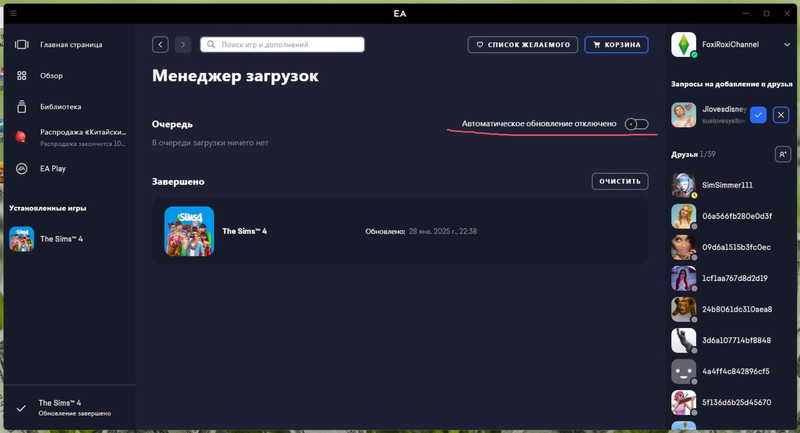Screen dimensions: 800x433
Task: Open the Корзина cart
Action: (x=616, y=45)
